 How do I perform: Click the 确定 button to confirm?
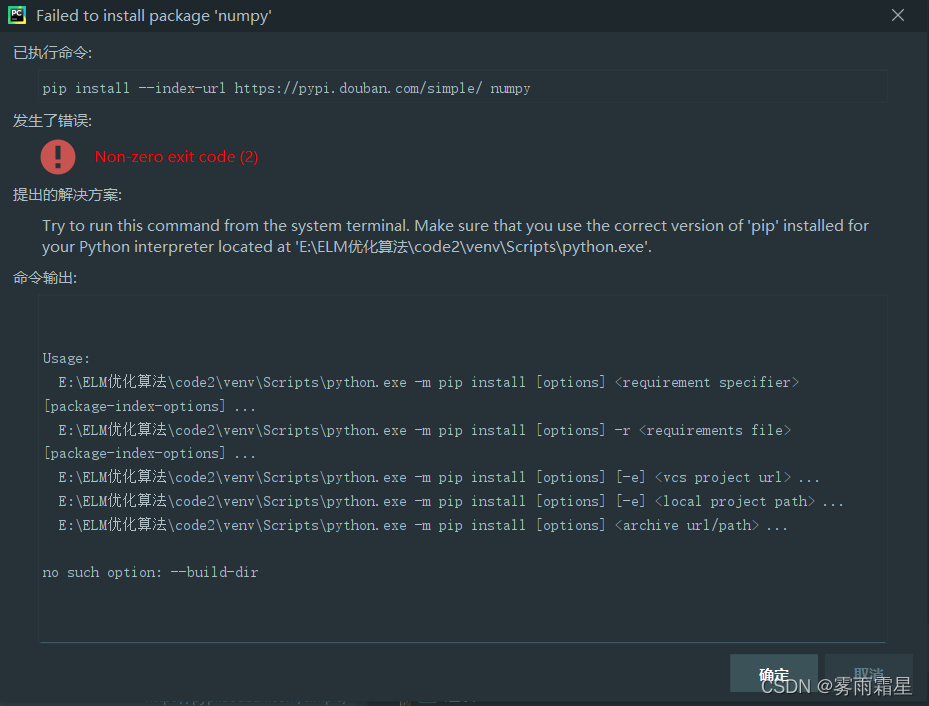click(x=773, y=673)
